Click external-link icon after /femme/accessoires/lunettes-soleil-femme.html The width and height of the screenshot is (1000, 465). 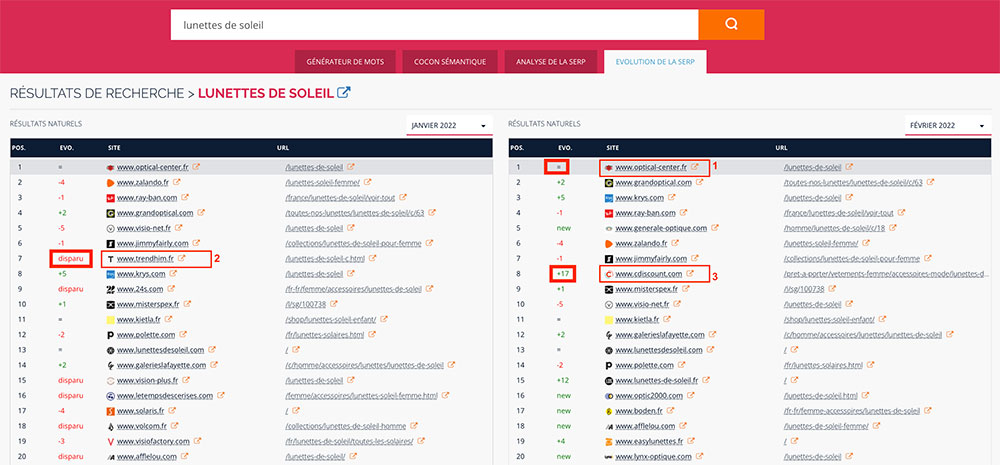click(445, 395)
